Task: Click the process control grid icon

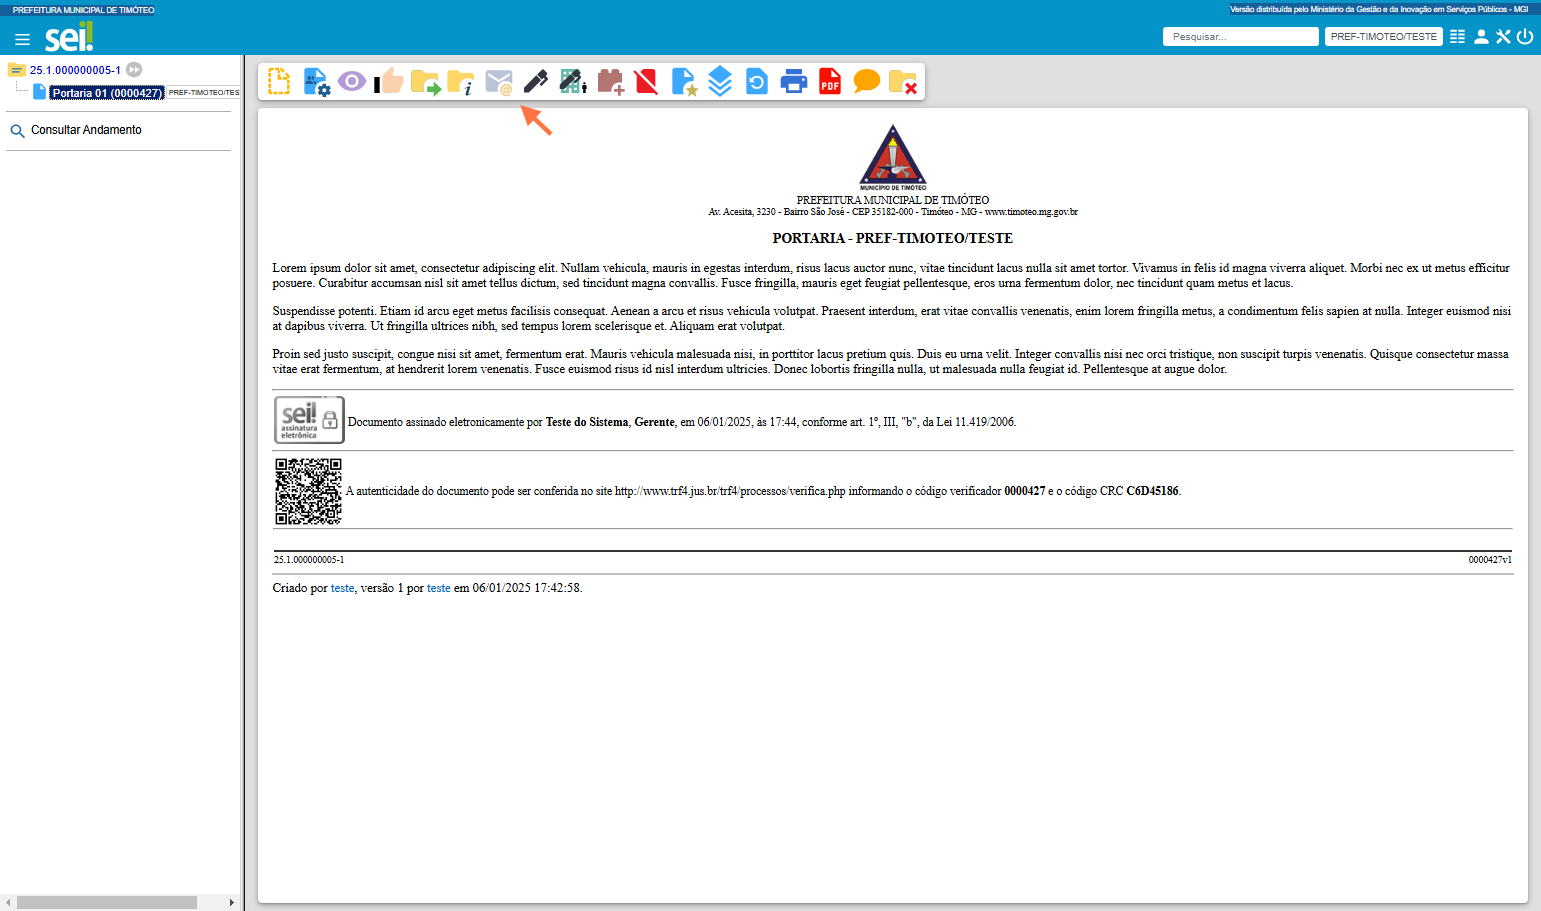Action: [x=1458, y=36]
